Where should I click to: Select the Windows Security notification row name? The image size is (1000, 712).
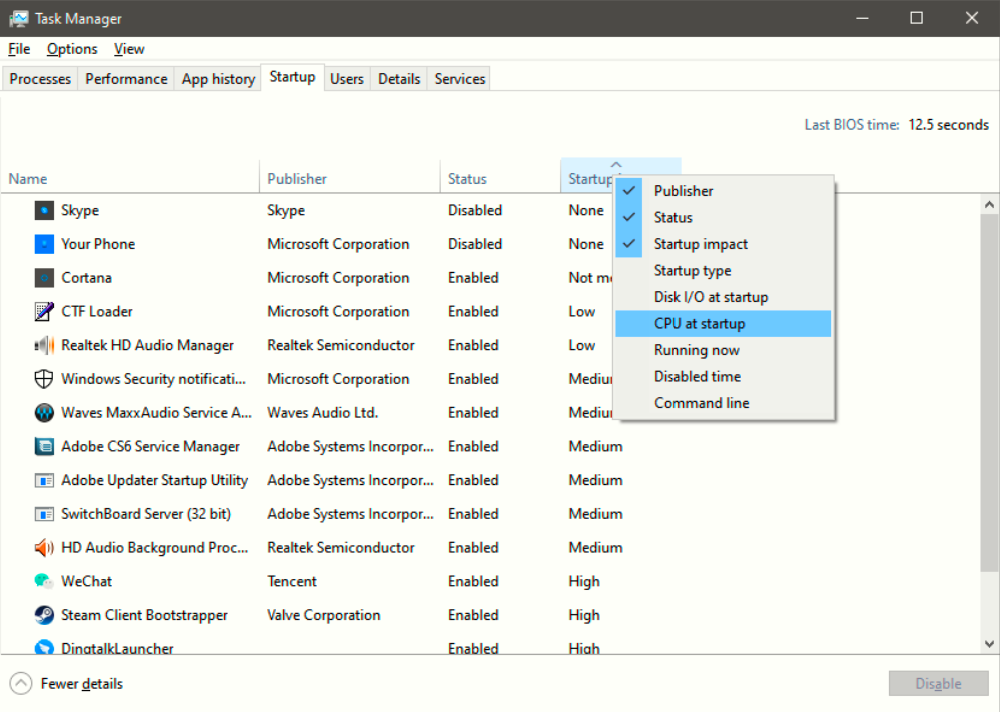(153, 380)
